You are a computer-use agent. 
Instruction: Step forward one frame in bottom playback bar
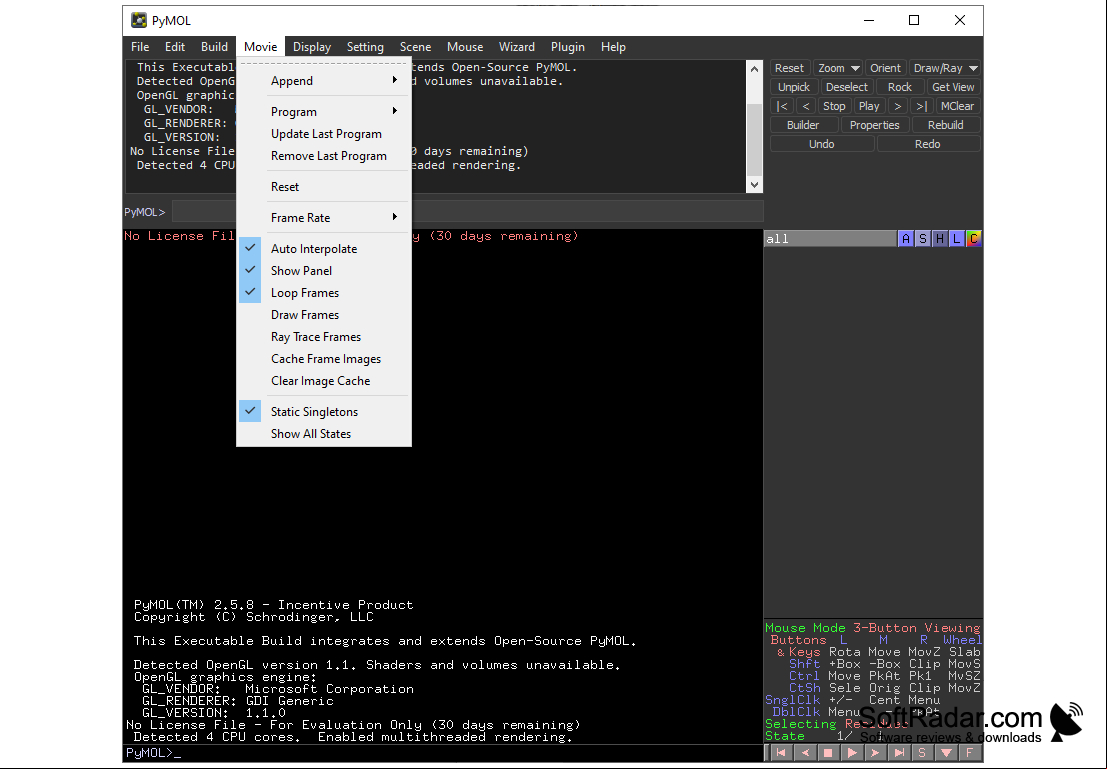pyautogui.click(x=875, y=753)
